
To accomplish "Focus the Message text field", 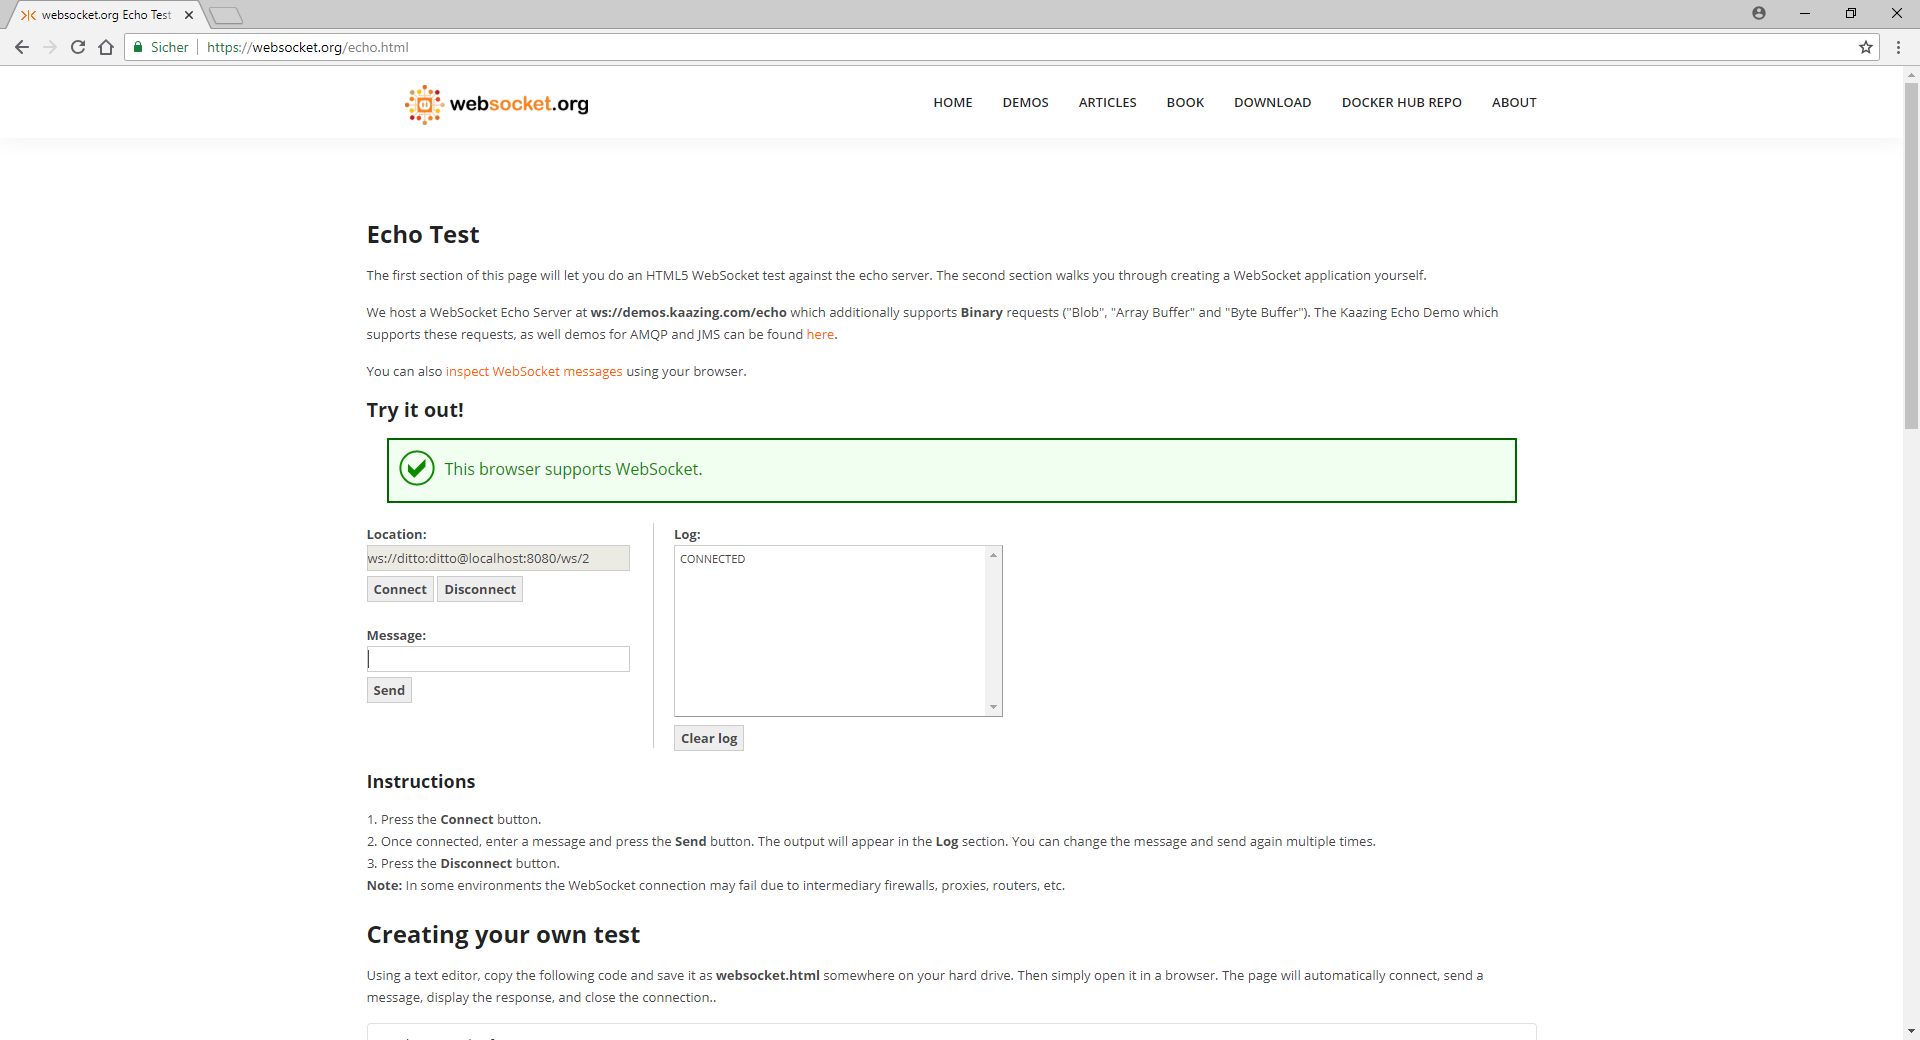I will click(x=498, y=659).
